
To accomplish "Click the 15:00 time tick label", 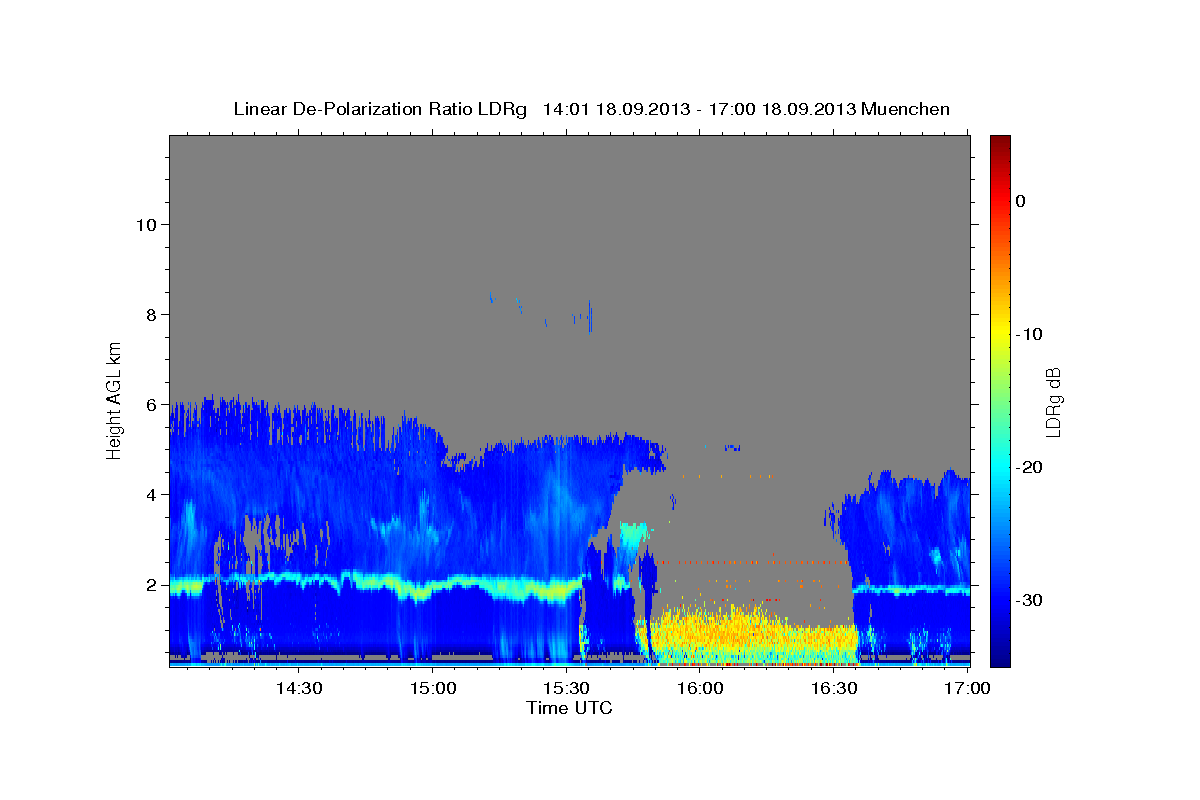I will tap(432, 688).
